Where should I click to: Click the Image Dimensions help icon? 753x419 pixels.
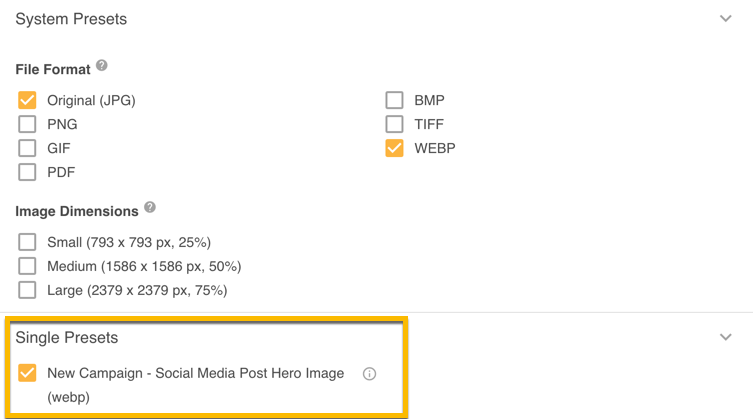tap(150, 208)
